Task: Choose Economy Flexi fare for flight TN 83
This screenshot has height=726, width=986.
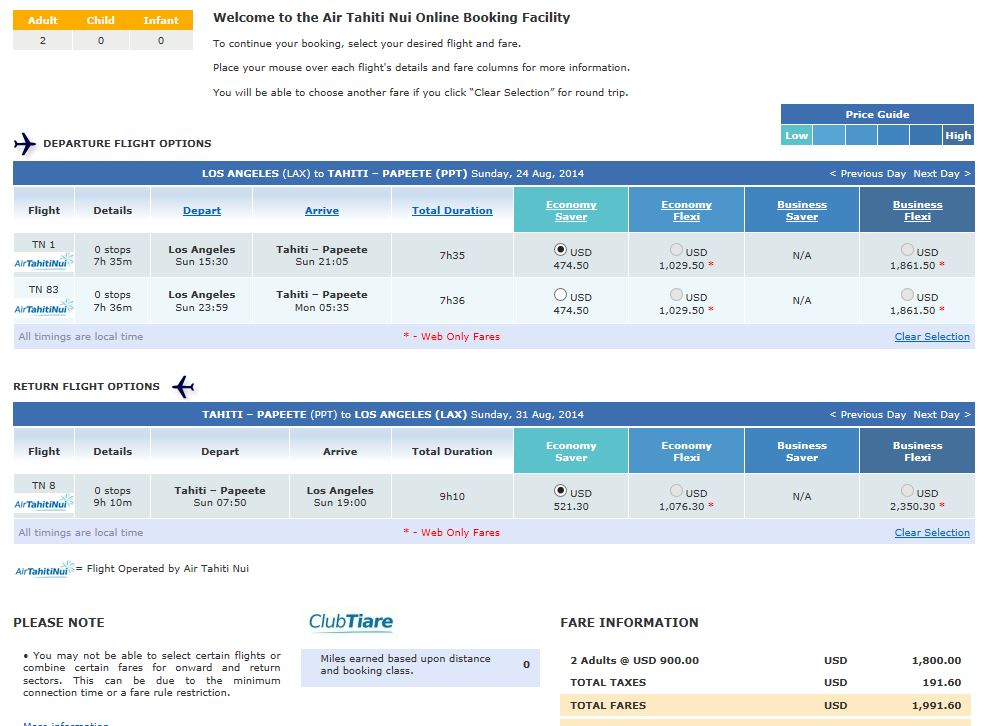Action: [x=676, y=295]
